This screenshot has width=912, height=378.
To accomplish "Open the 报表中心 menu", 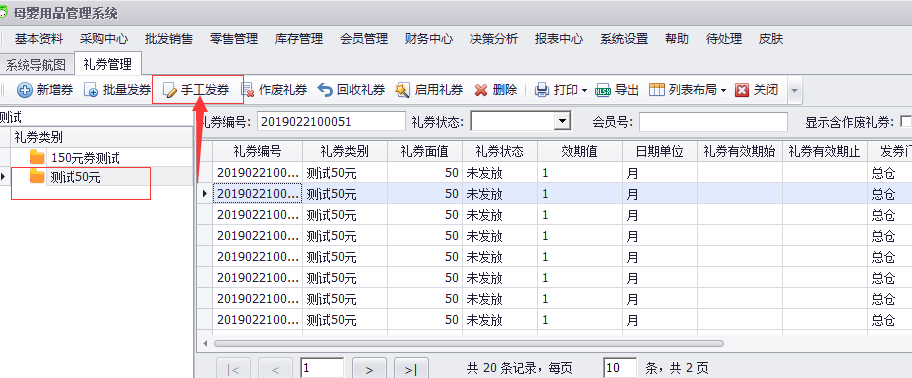I will click(x=559, y=39).
